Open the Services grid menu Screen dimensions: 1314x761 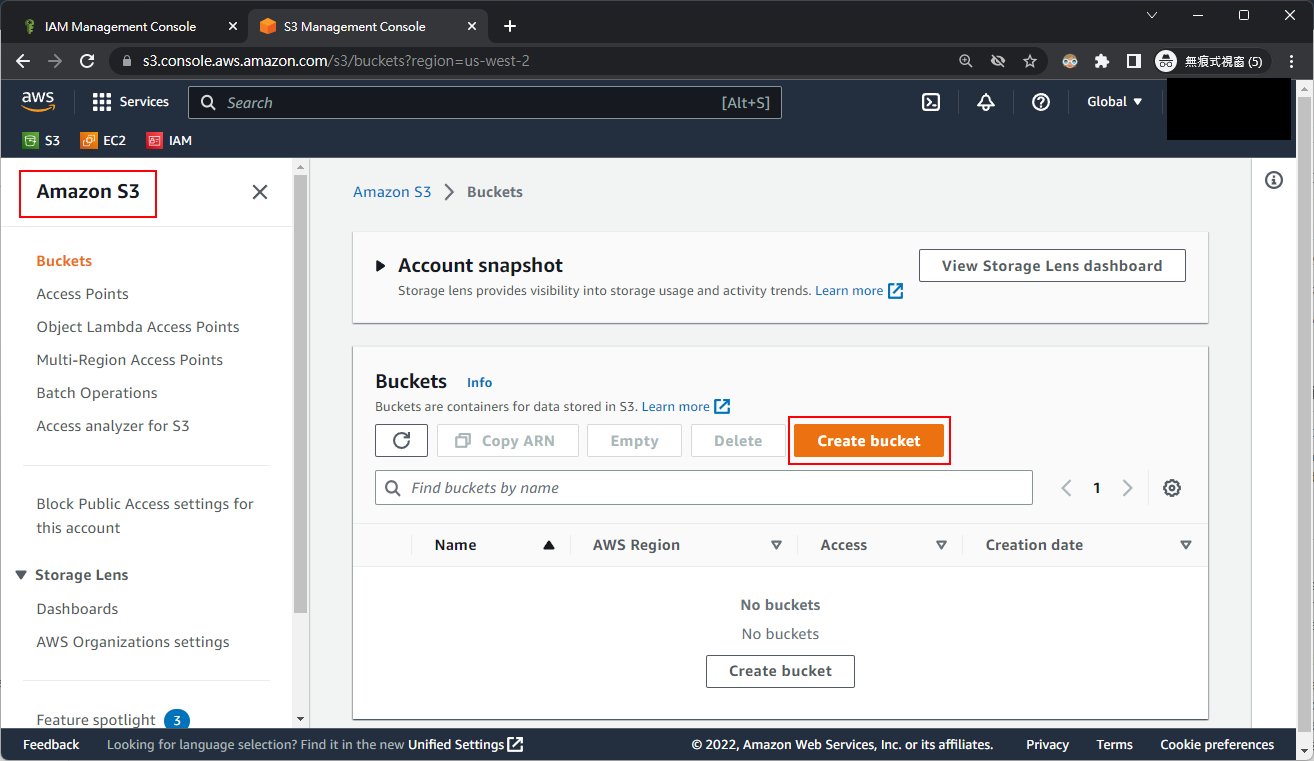(x=130, y=102)
